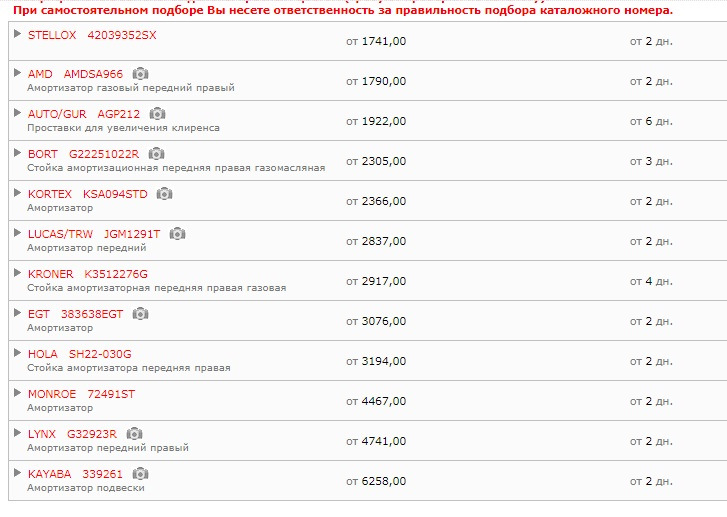
Task: Show photo of EGT 383638EGT
Action: pos(140,314)
